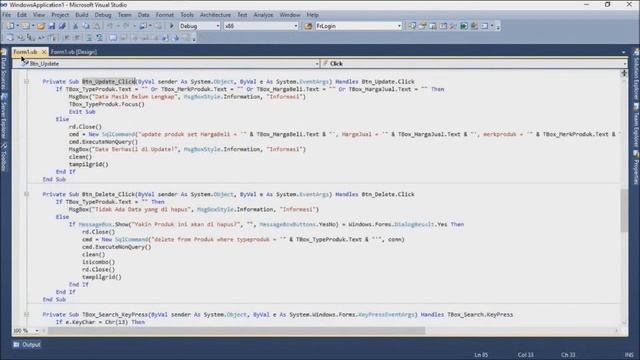640x360 pixels.
Task: Click the Add New Item toolbar icon
Action: click(25, 26)
